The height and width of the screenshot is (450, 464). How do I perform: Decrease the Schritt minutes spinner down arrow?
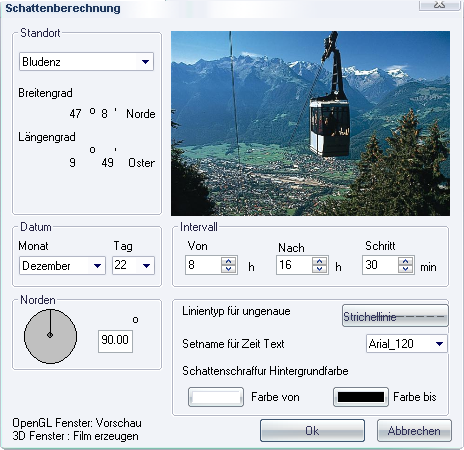406,269
